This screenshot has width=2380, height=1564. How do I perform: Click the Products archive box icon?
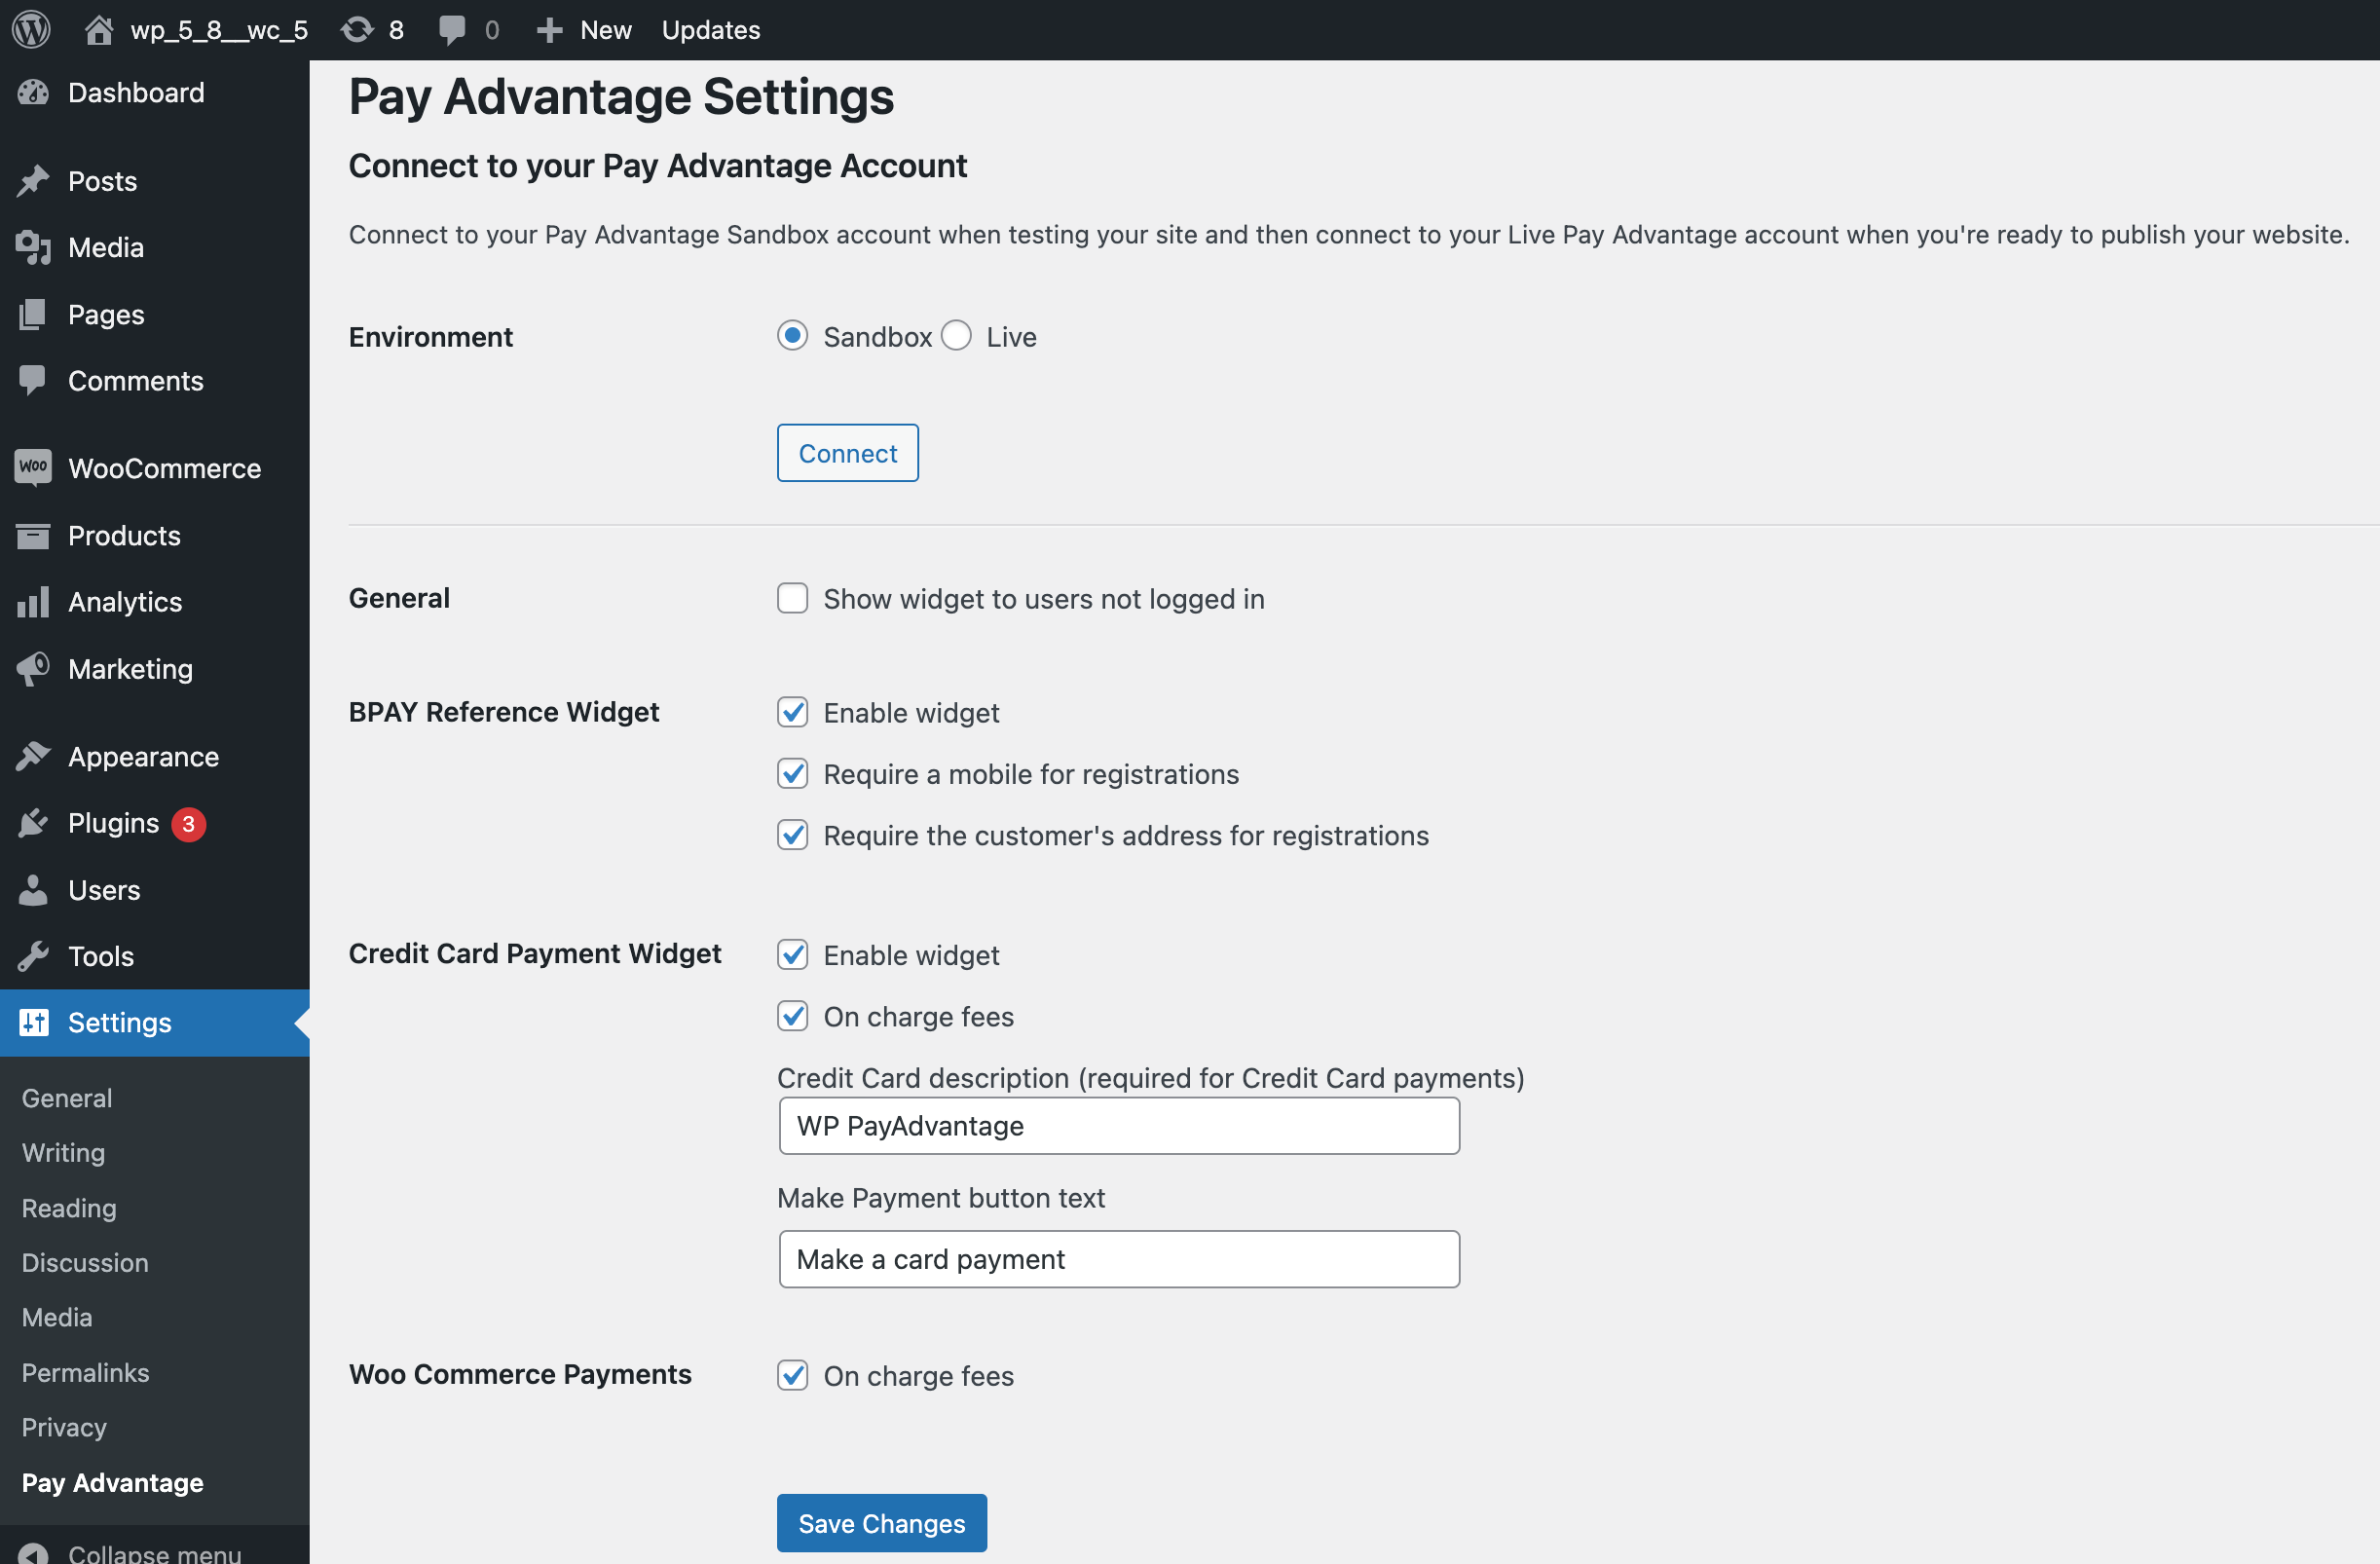tap(33, 536)
